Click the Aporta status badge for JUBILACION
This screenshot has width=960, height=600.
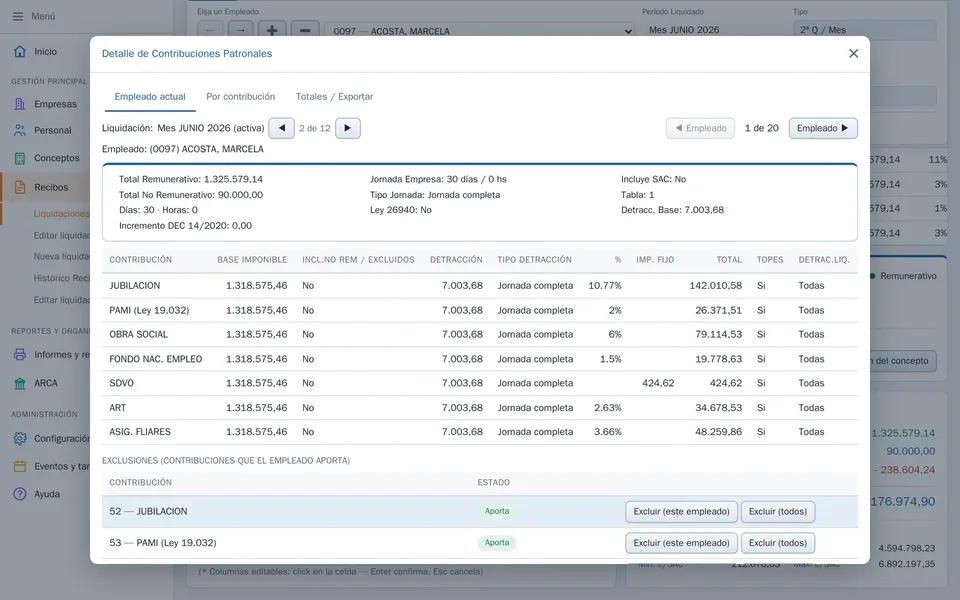(x=497, y=511)
